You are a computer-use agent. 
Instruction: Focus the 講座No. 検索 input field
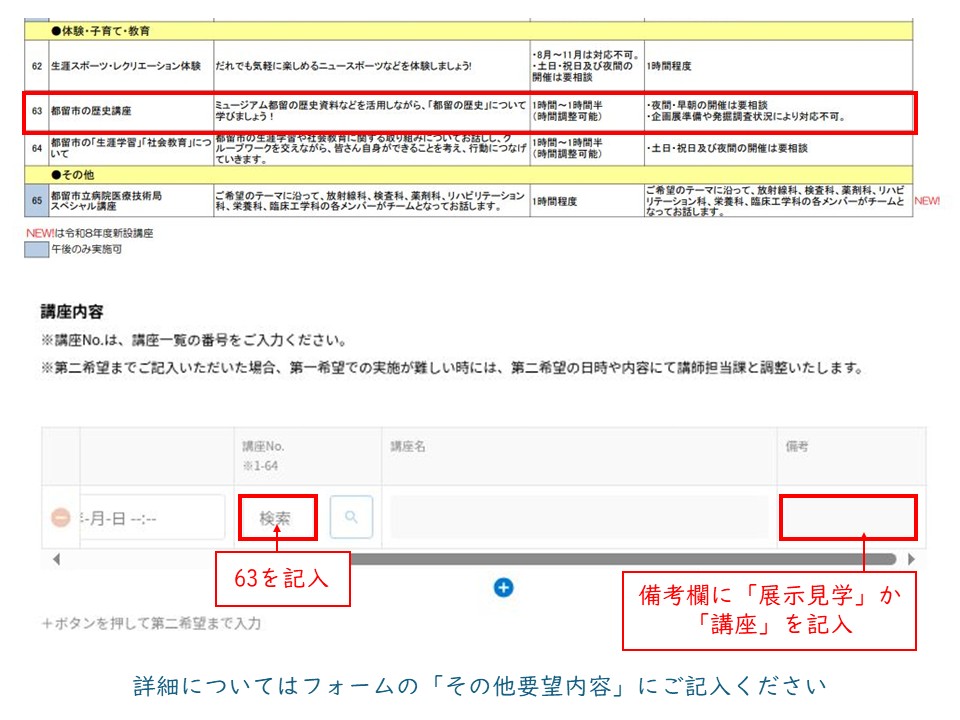[x=277, y=518]
